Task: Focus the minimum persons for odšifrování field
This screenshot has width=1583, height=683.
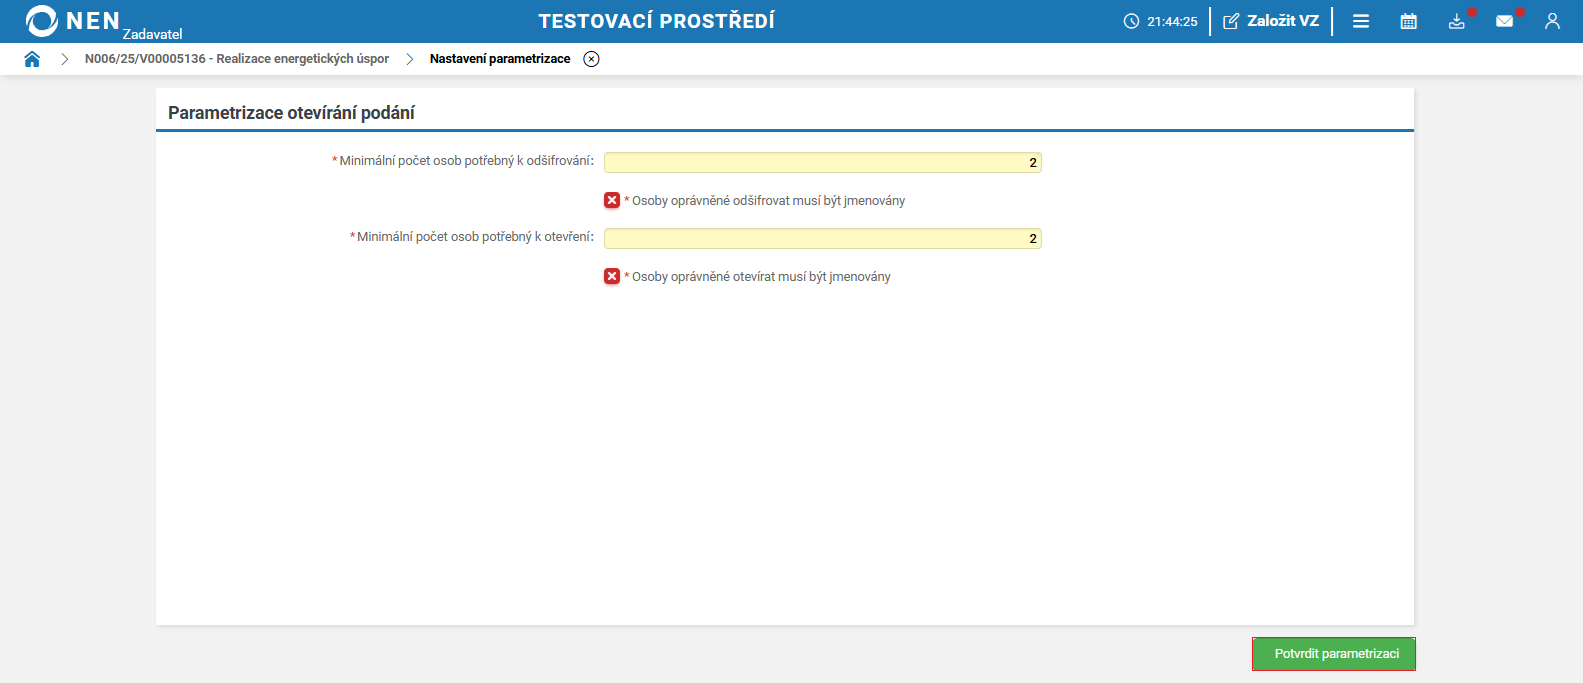Action: [822, 162]
